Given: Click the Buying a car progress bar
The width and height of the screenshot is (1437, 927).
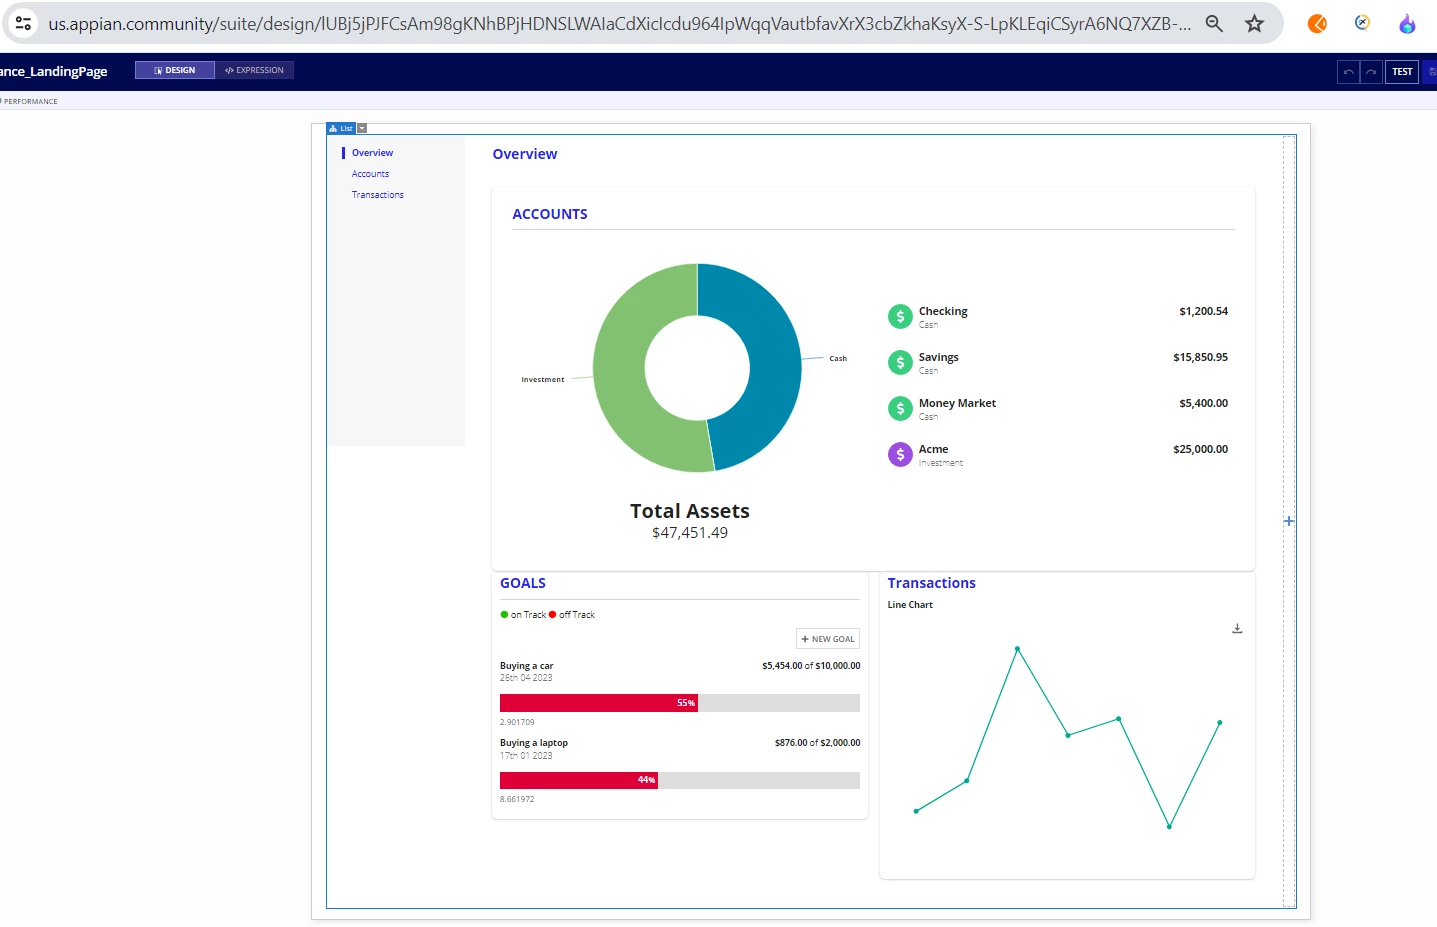Looking at the screenshot, I should 680,703.
